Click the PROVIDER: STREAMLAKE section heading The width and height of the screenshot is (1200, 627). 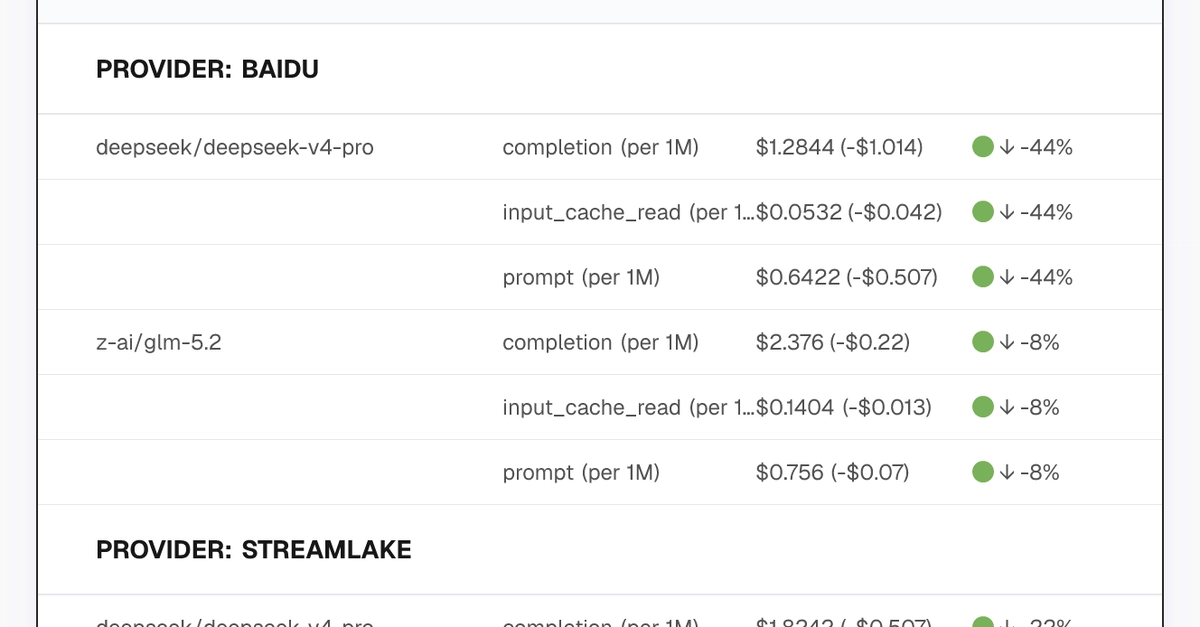click(254, 550)
